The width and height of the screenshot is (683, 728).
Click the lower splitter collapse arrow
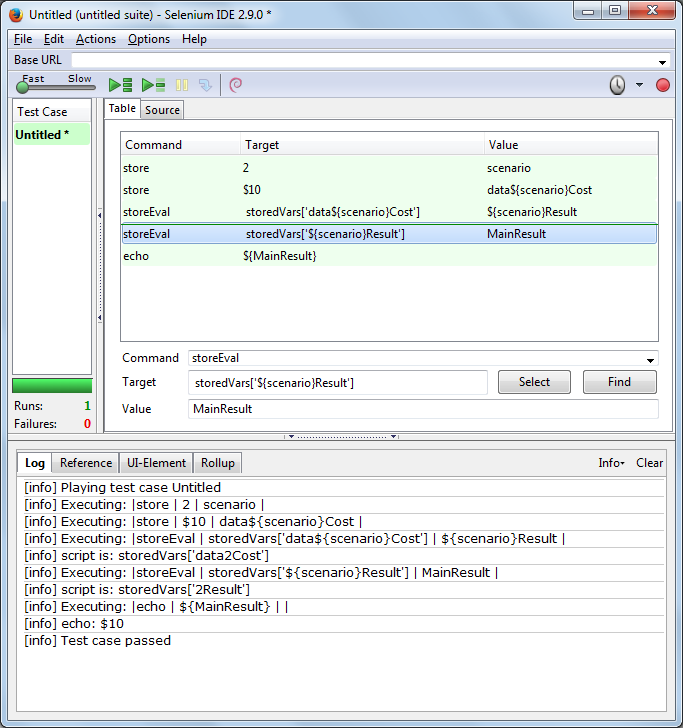click(99, 318)
